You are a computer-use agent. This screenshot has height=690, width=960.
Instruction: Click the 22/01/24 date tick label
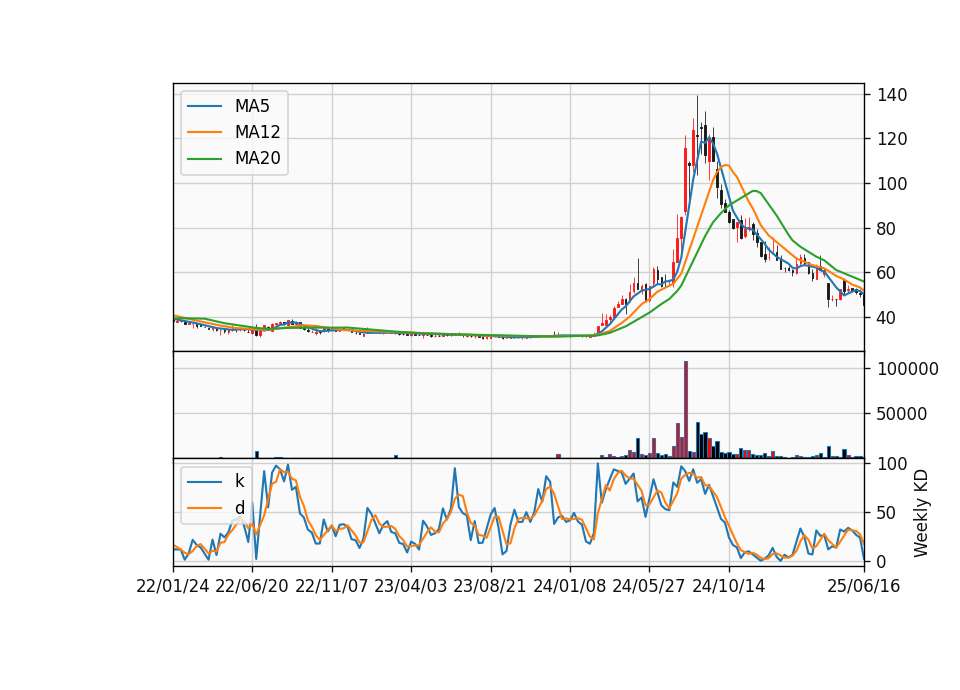[x=173, y=587]
